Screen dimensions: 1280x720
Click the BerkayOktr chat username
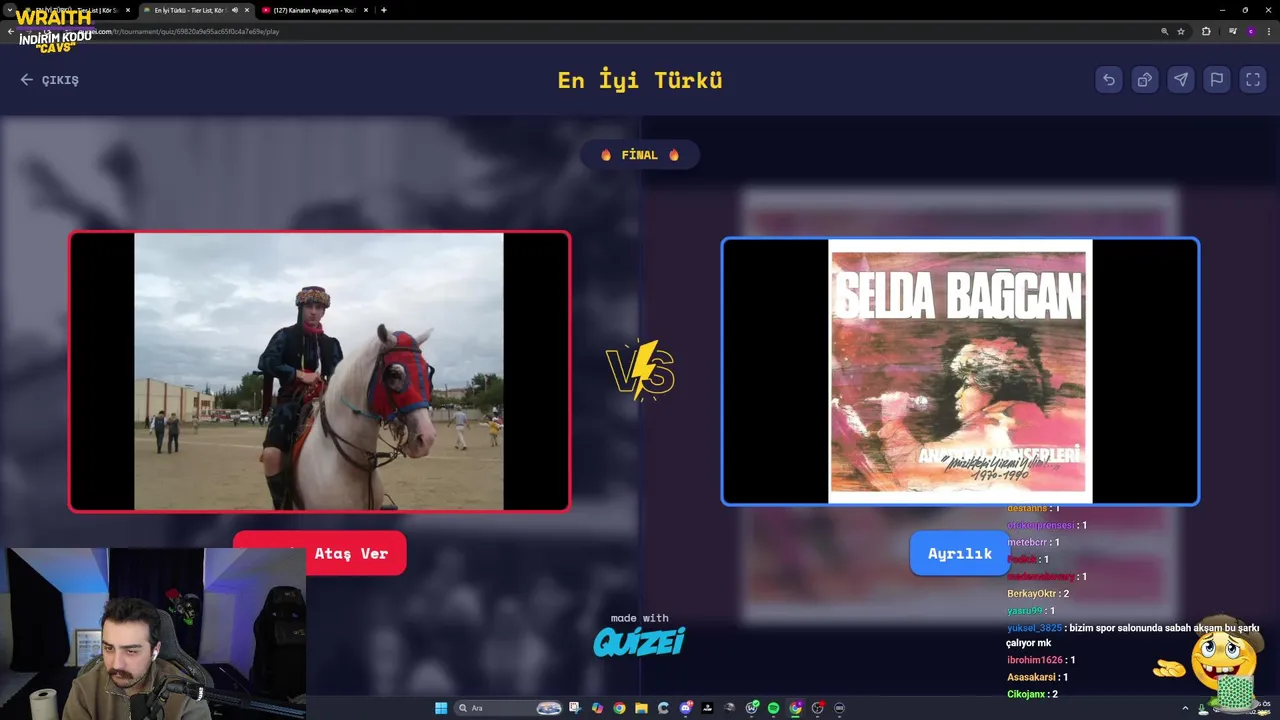[1031, 594]
